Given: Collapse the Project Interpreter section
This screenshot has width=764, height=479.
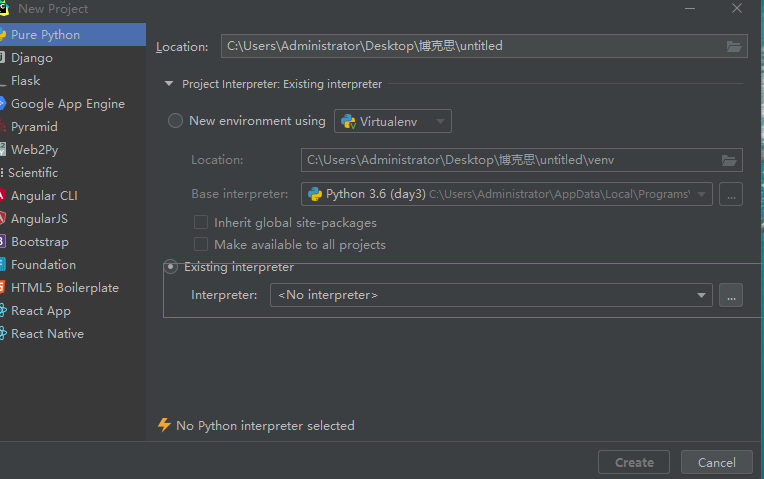Looking at the screenshot, I should click(x=170, y=85).
